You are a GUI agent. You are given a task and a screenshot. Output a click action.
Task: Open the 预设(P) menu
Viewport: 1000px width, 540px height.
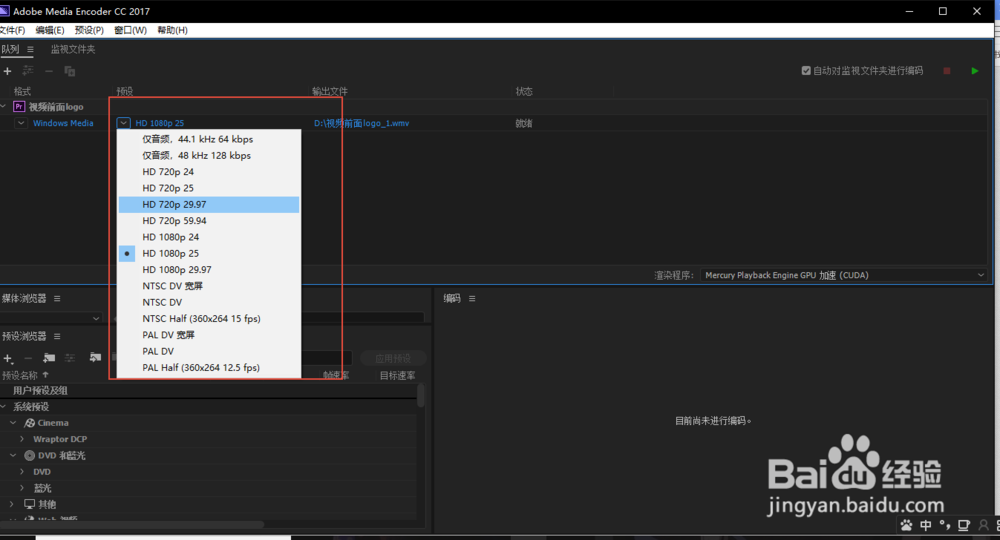coord(89,30)
